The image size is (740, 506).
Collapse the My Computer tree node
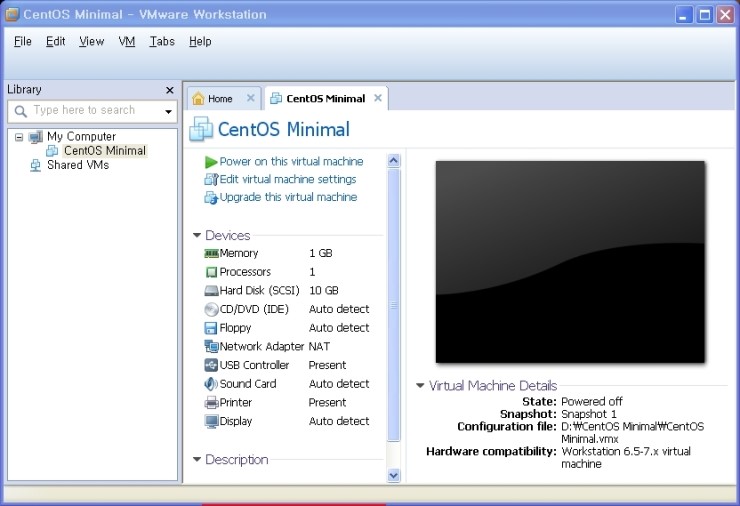coord(19,137)
